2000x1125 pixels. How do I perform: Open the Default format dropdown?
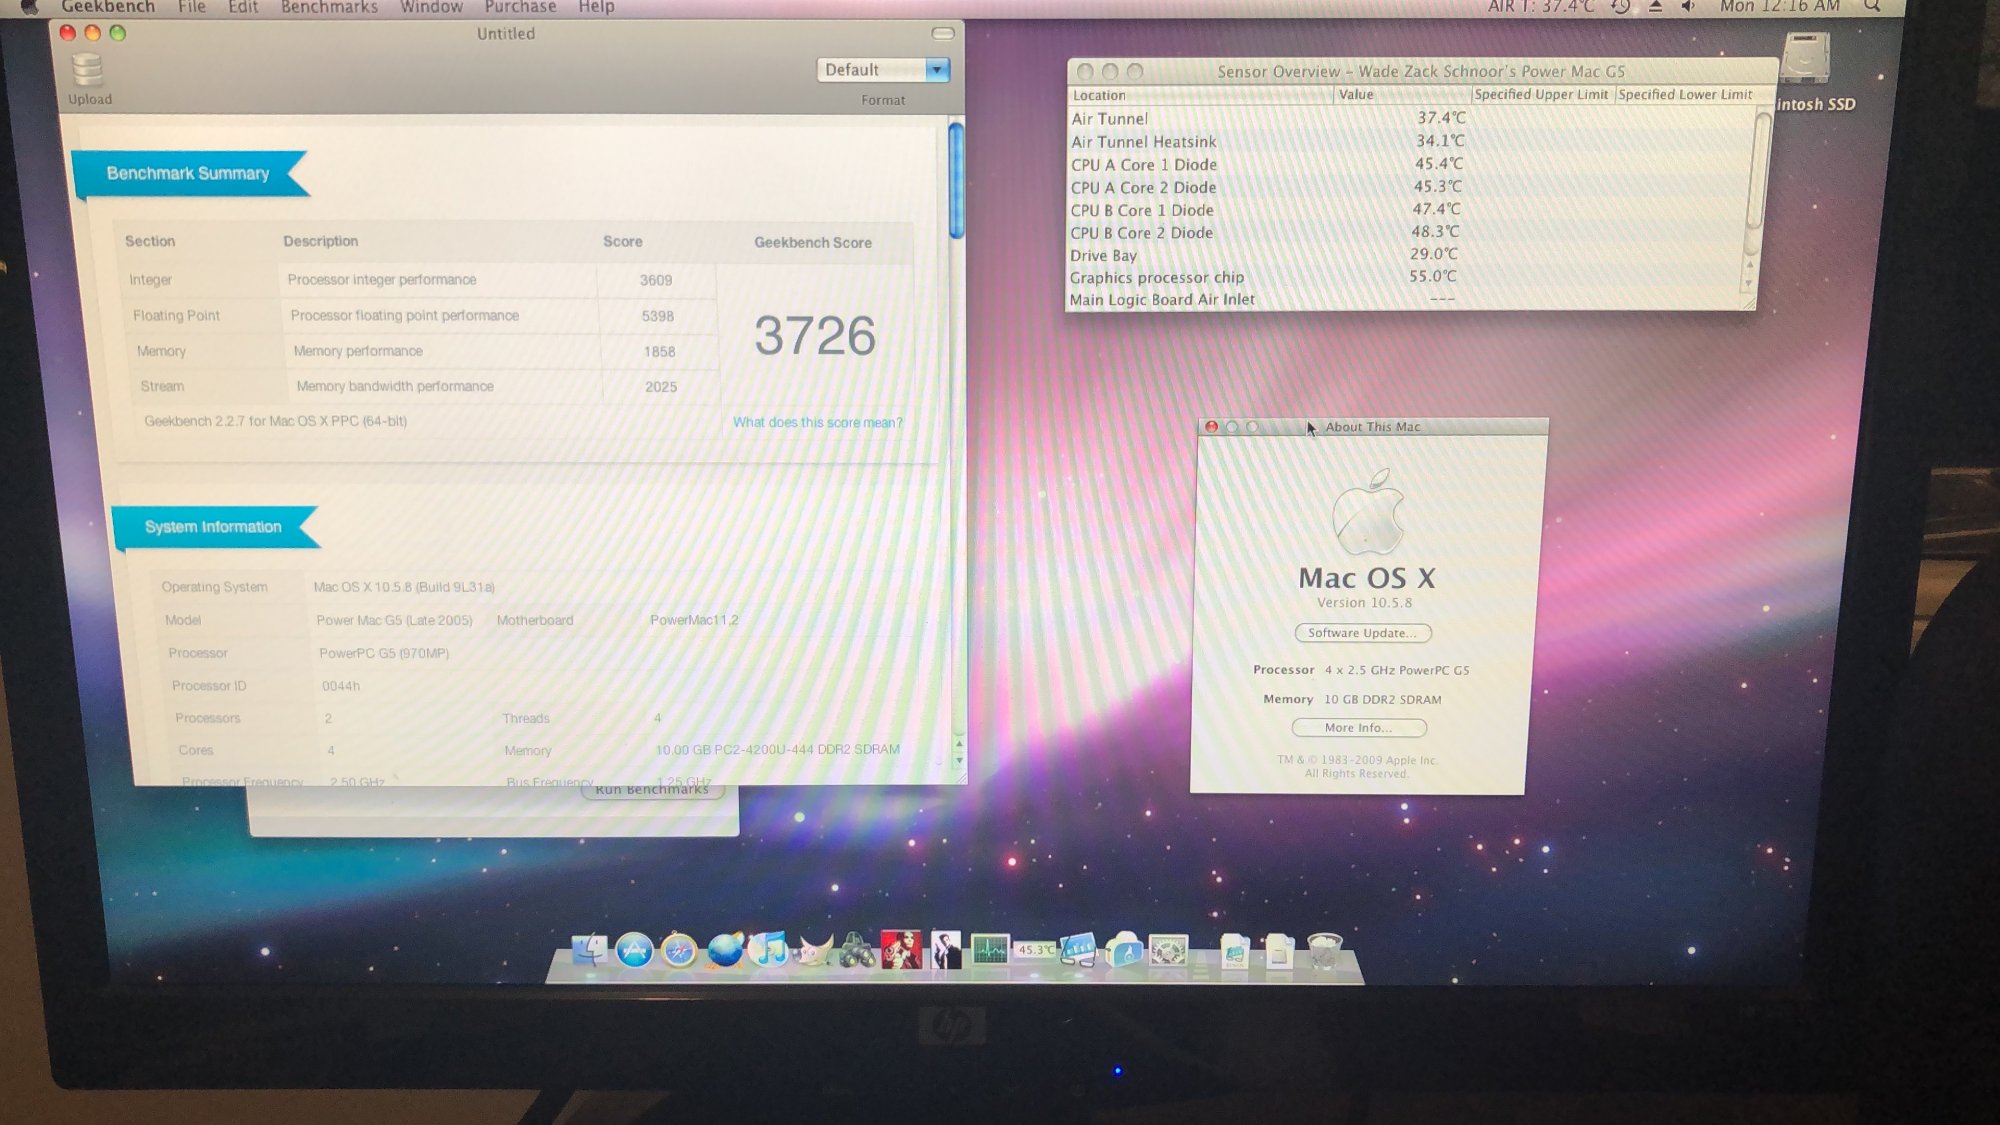point(883,70)
